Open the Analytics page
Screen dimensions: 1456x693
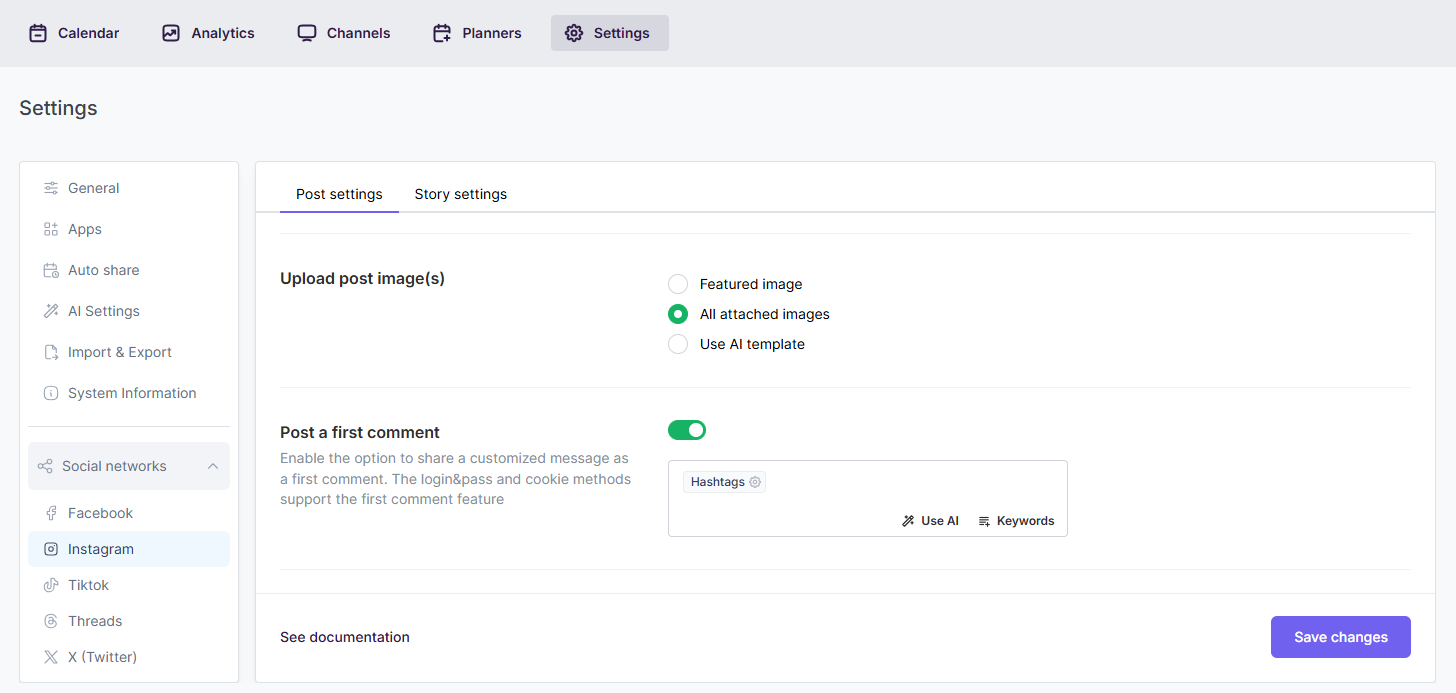[208, 33]
